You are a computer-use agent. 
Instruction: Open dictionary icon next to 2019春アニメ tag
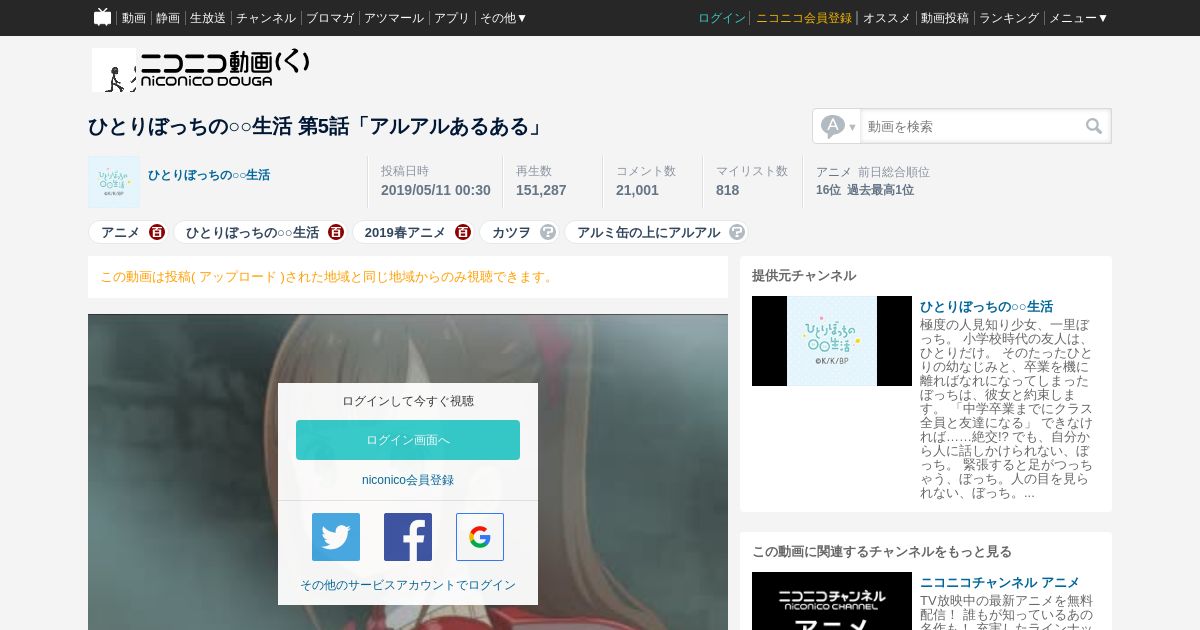pos(463,232)
